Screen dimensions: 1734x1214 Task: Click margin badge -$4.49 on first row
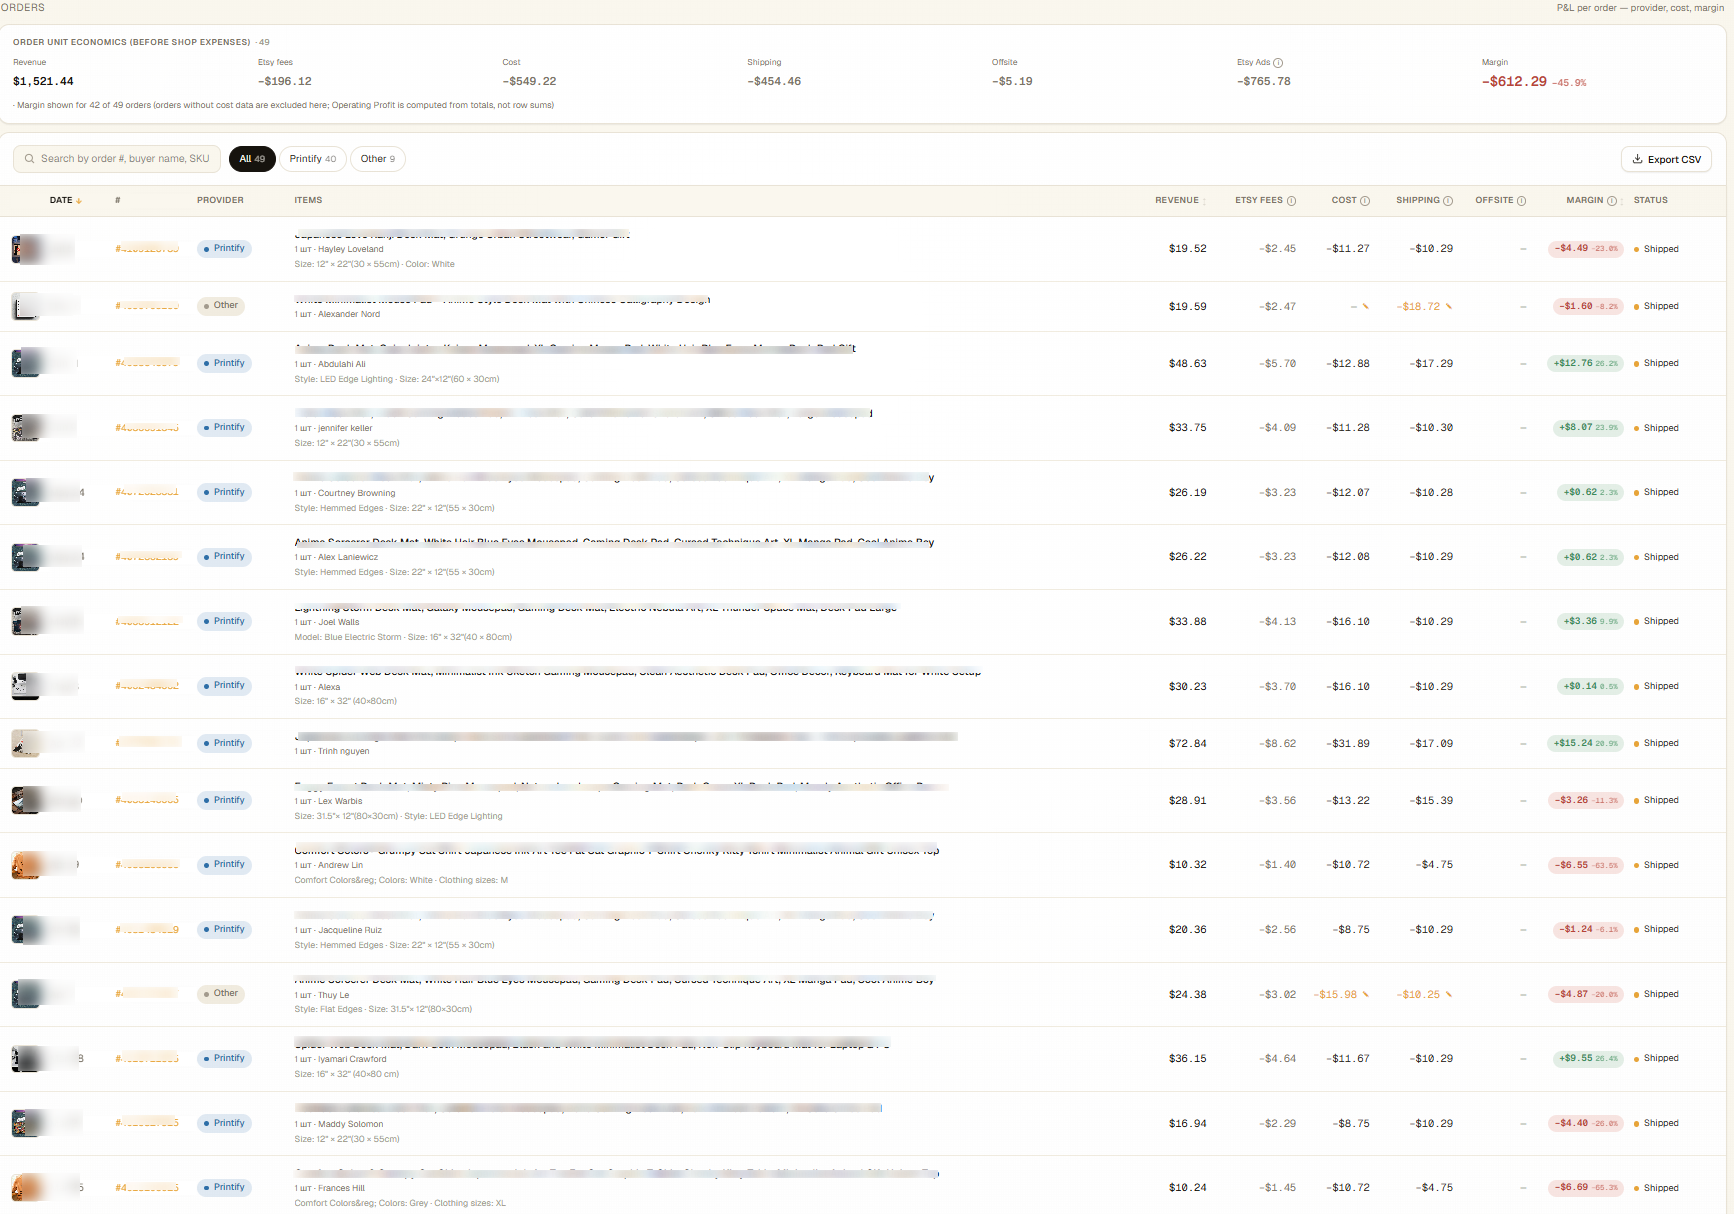[1585, 249]
